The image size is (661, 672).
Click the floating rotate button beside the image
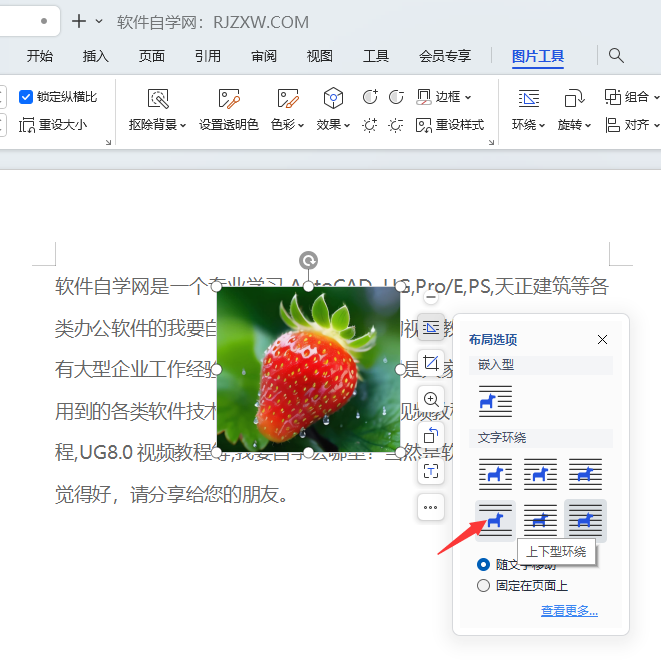coord(431,435)
